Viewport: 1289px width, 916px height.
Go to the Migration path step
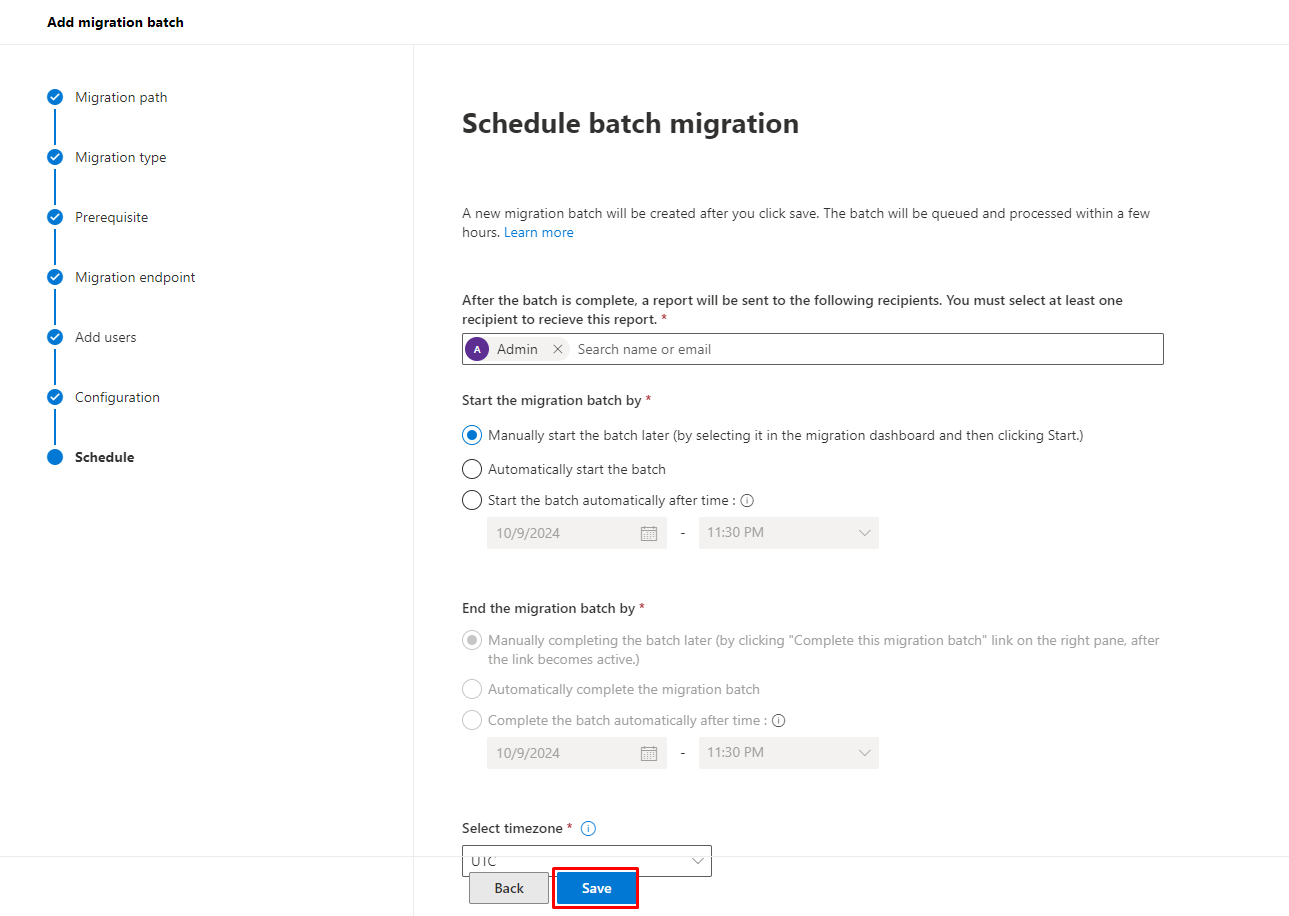click(121, 97)
